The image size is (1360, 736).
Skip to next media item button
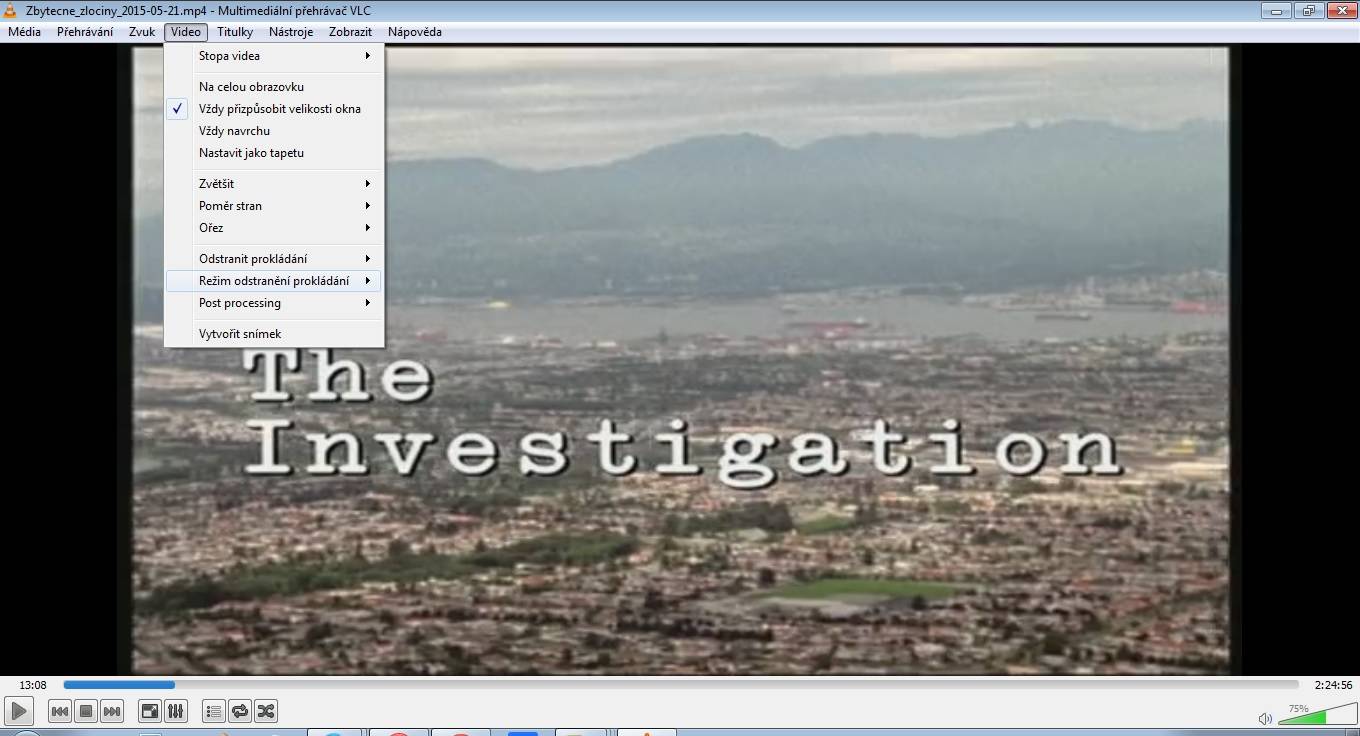tap(112, 711)
